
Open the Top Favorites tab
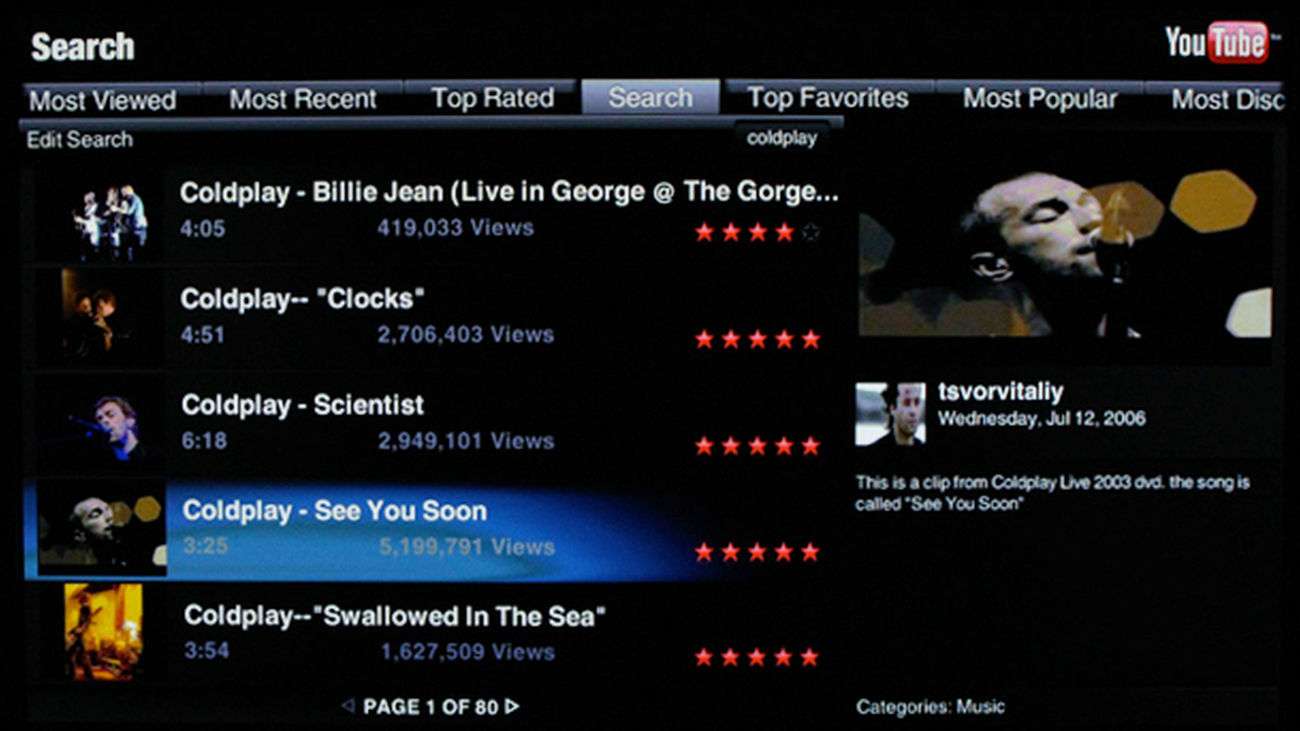(828, 98)
